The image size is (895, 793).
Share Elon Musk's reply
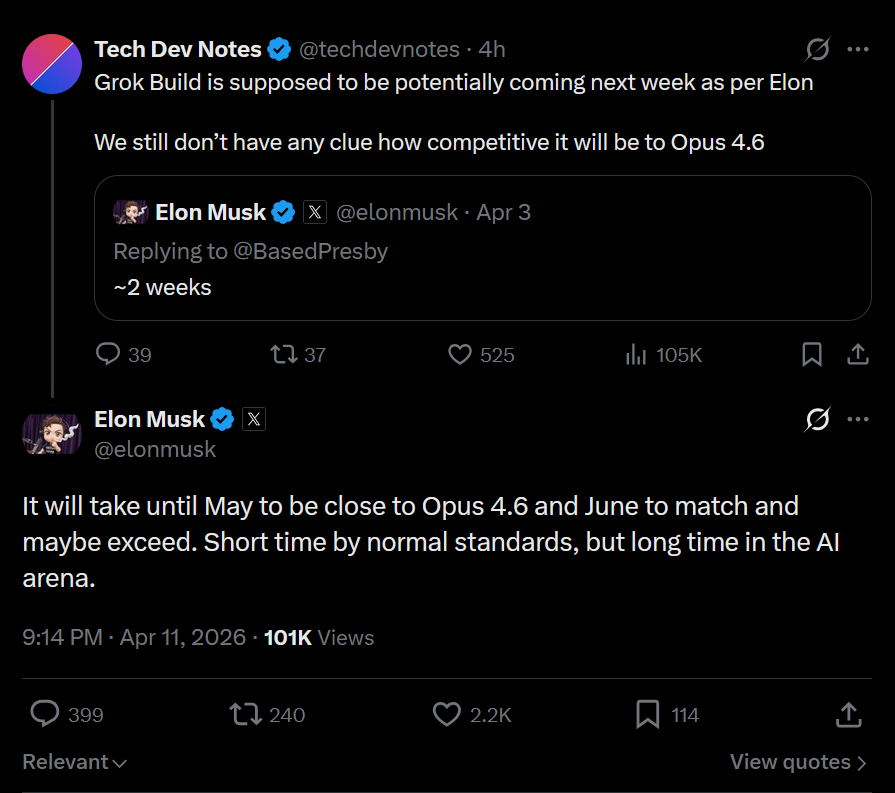pyautogui.click(x=848, y=714)
